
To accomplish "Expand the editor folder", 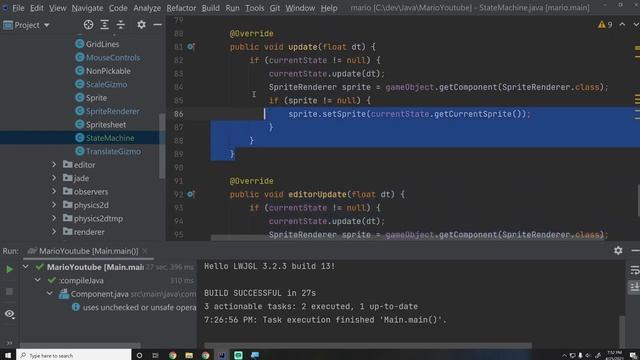I will [x=54, y=164].
